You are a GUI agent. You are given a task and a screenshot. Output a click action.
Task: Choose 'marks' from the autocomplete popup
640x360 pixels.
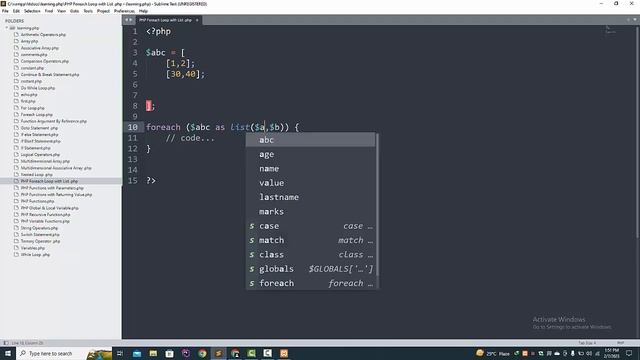click(311, 211)
